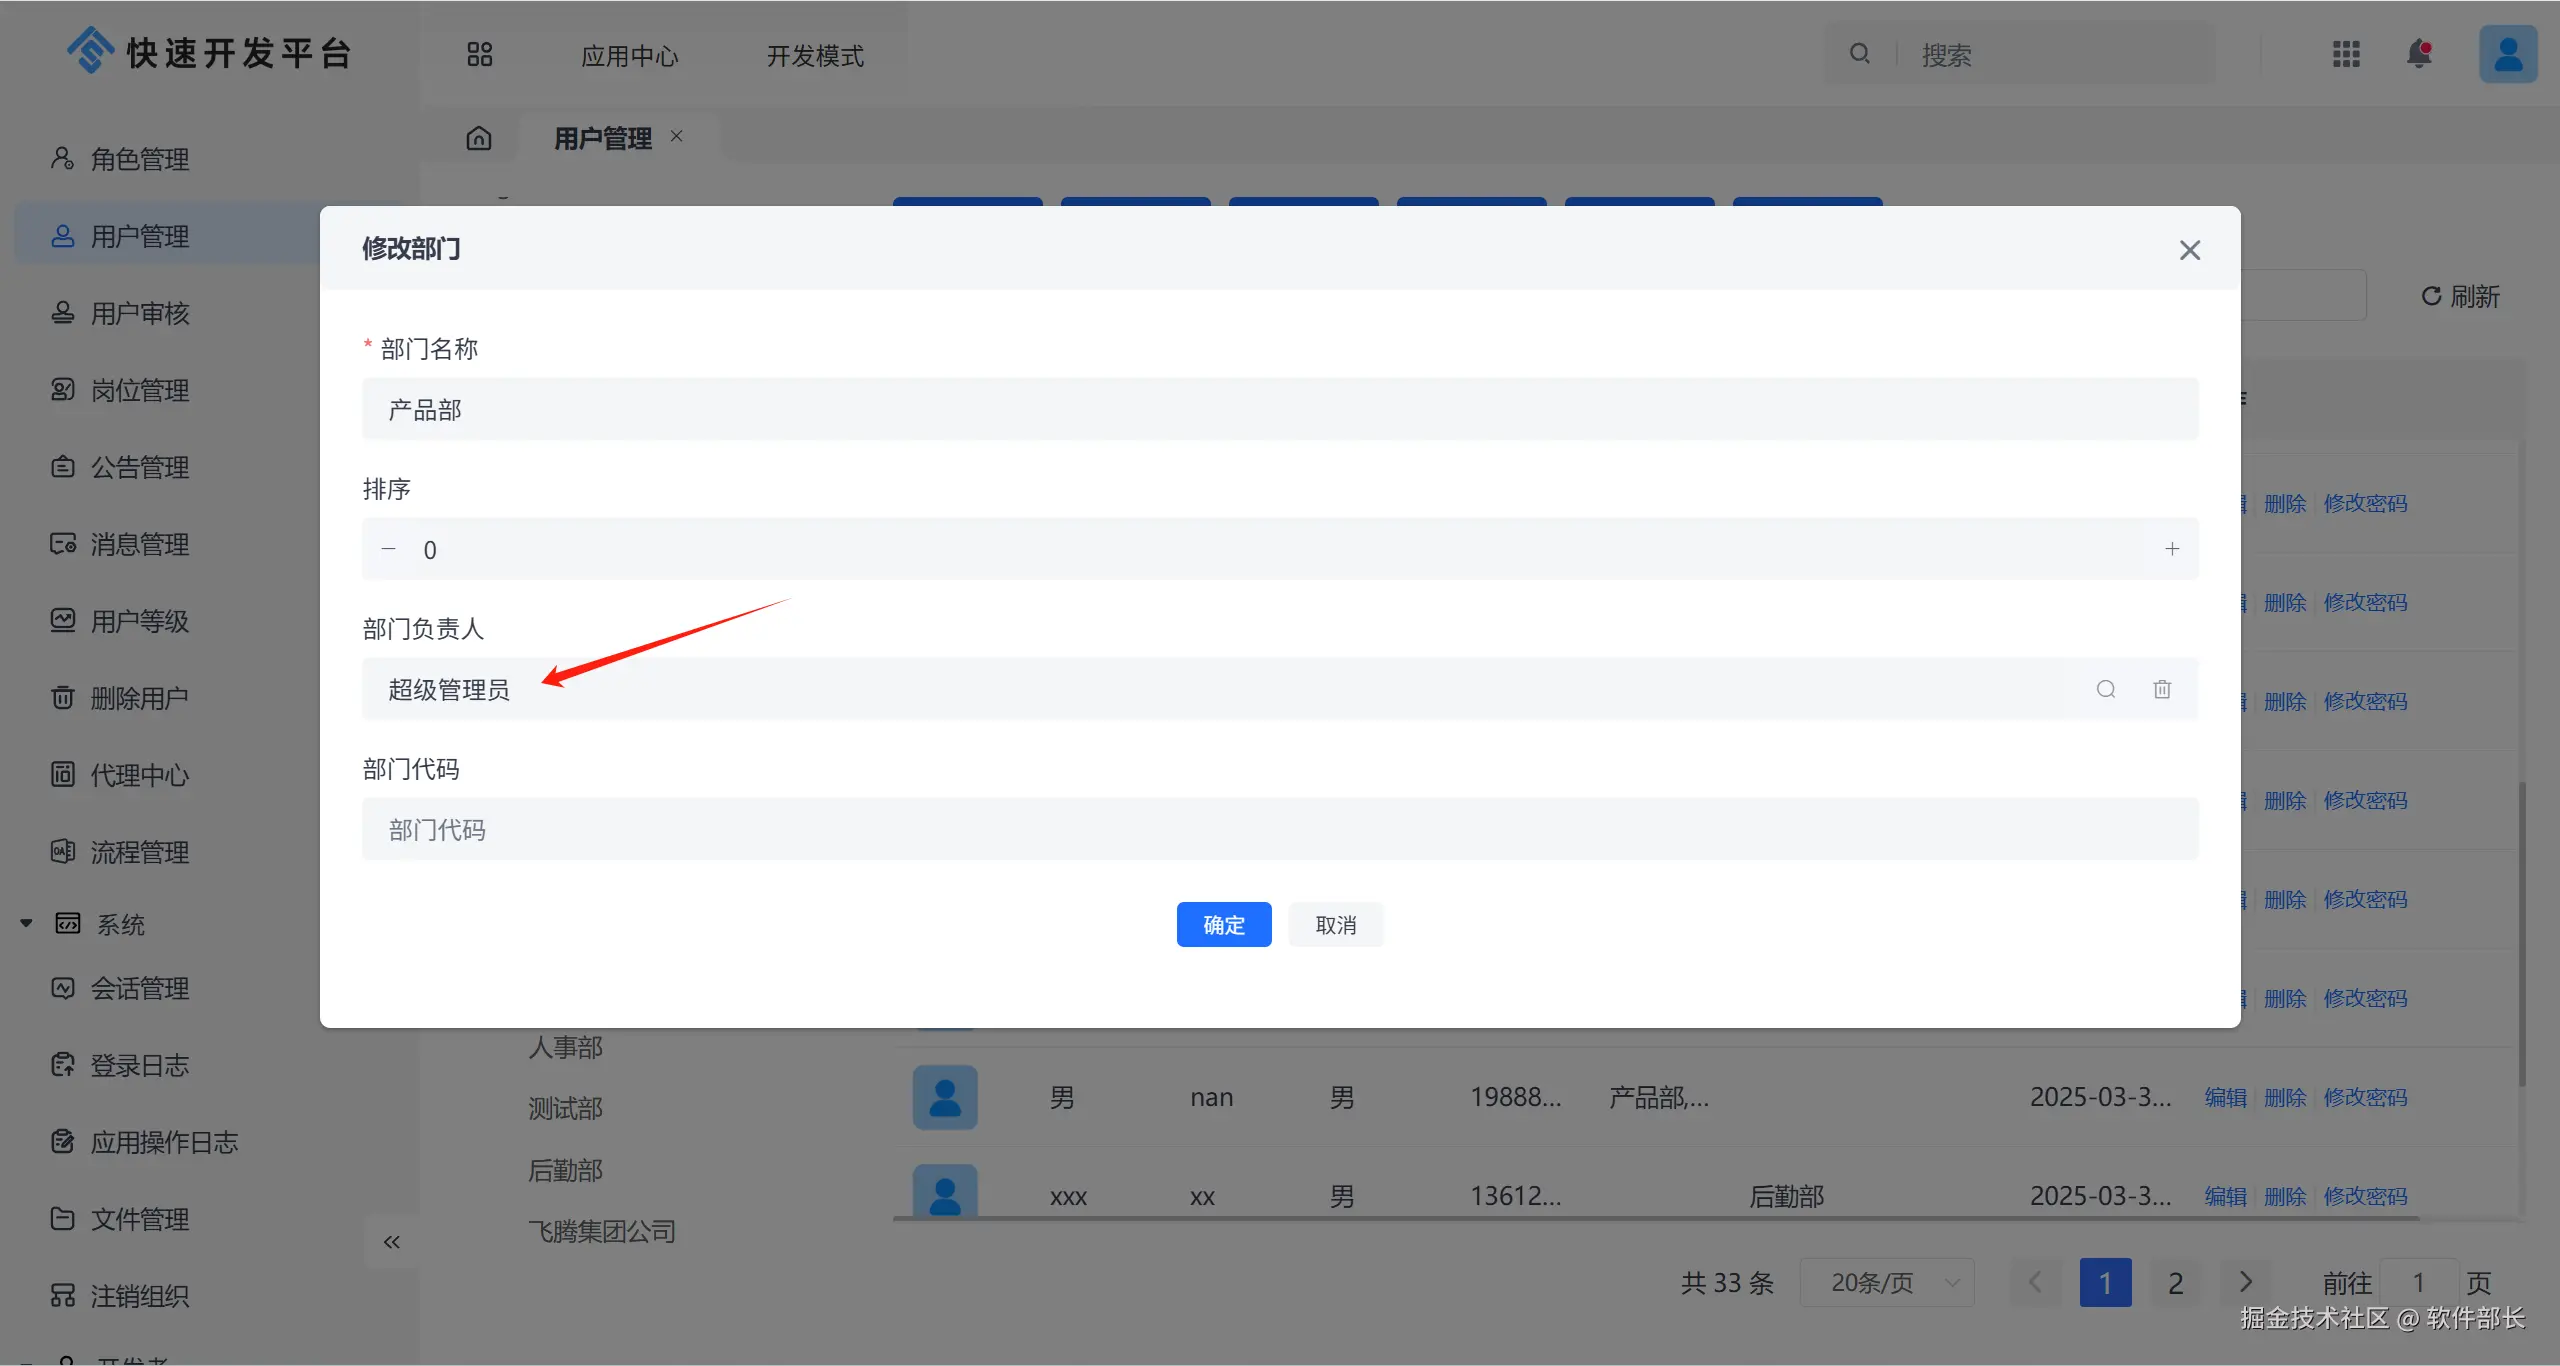Click the search icon in department leader field
The width and height of the screenshot is (2560, 1366).
click(x=2106, y=689)
